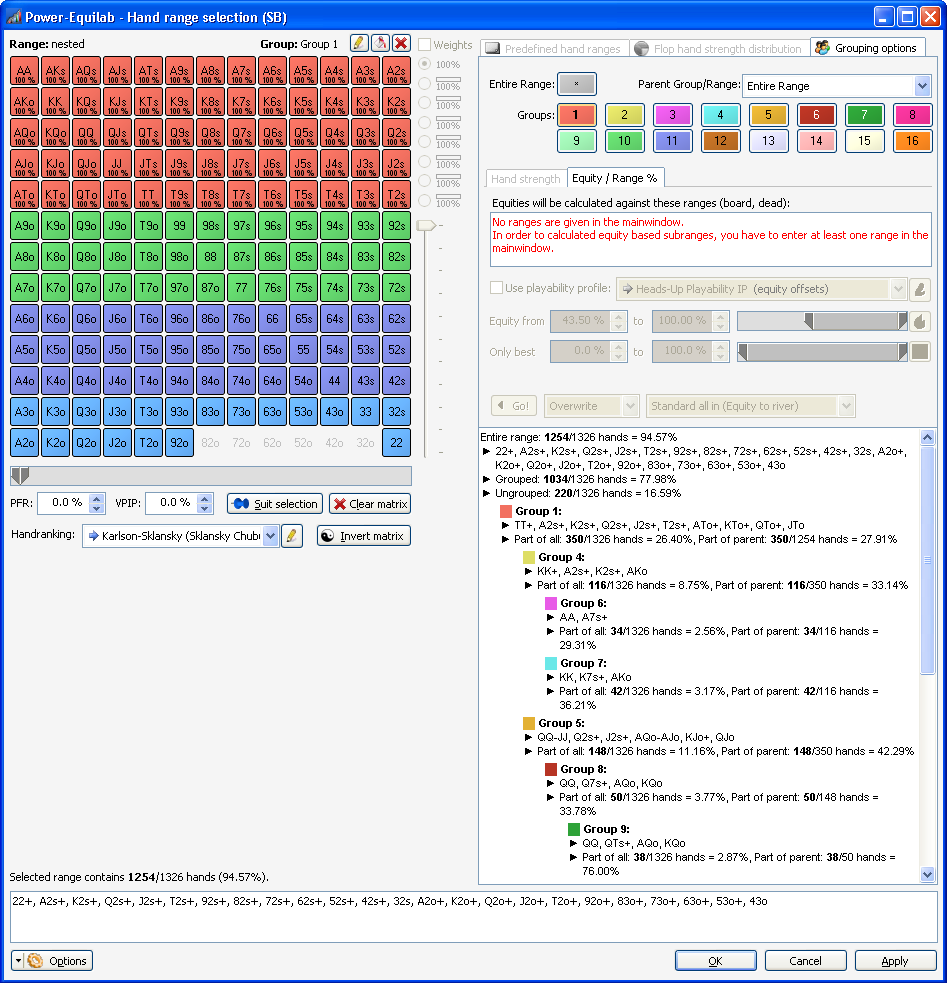Click the range percentage slider below matrix
This screenshot has width=947, height=983.
(x=211, y=476)
